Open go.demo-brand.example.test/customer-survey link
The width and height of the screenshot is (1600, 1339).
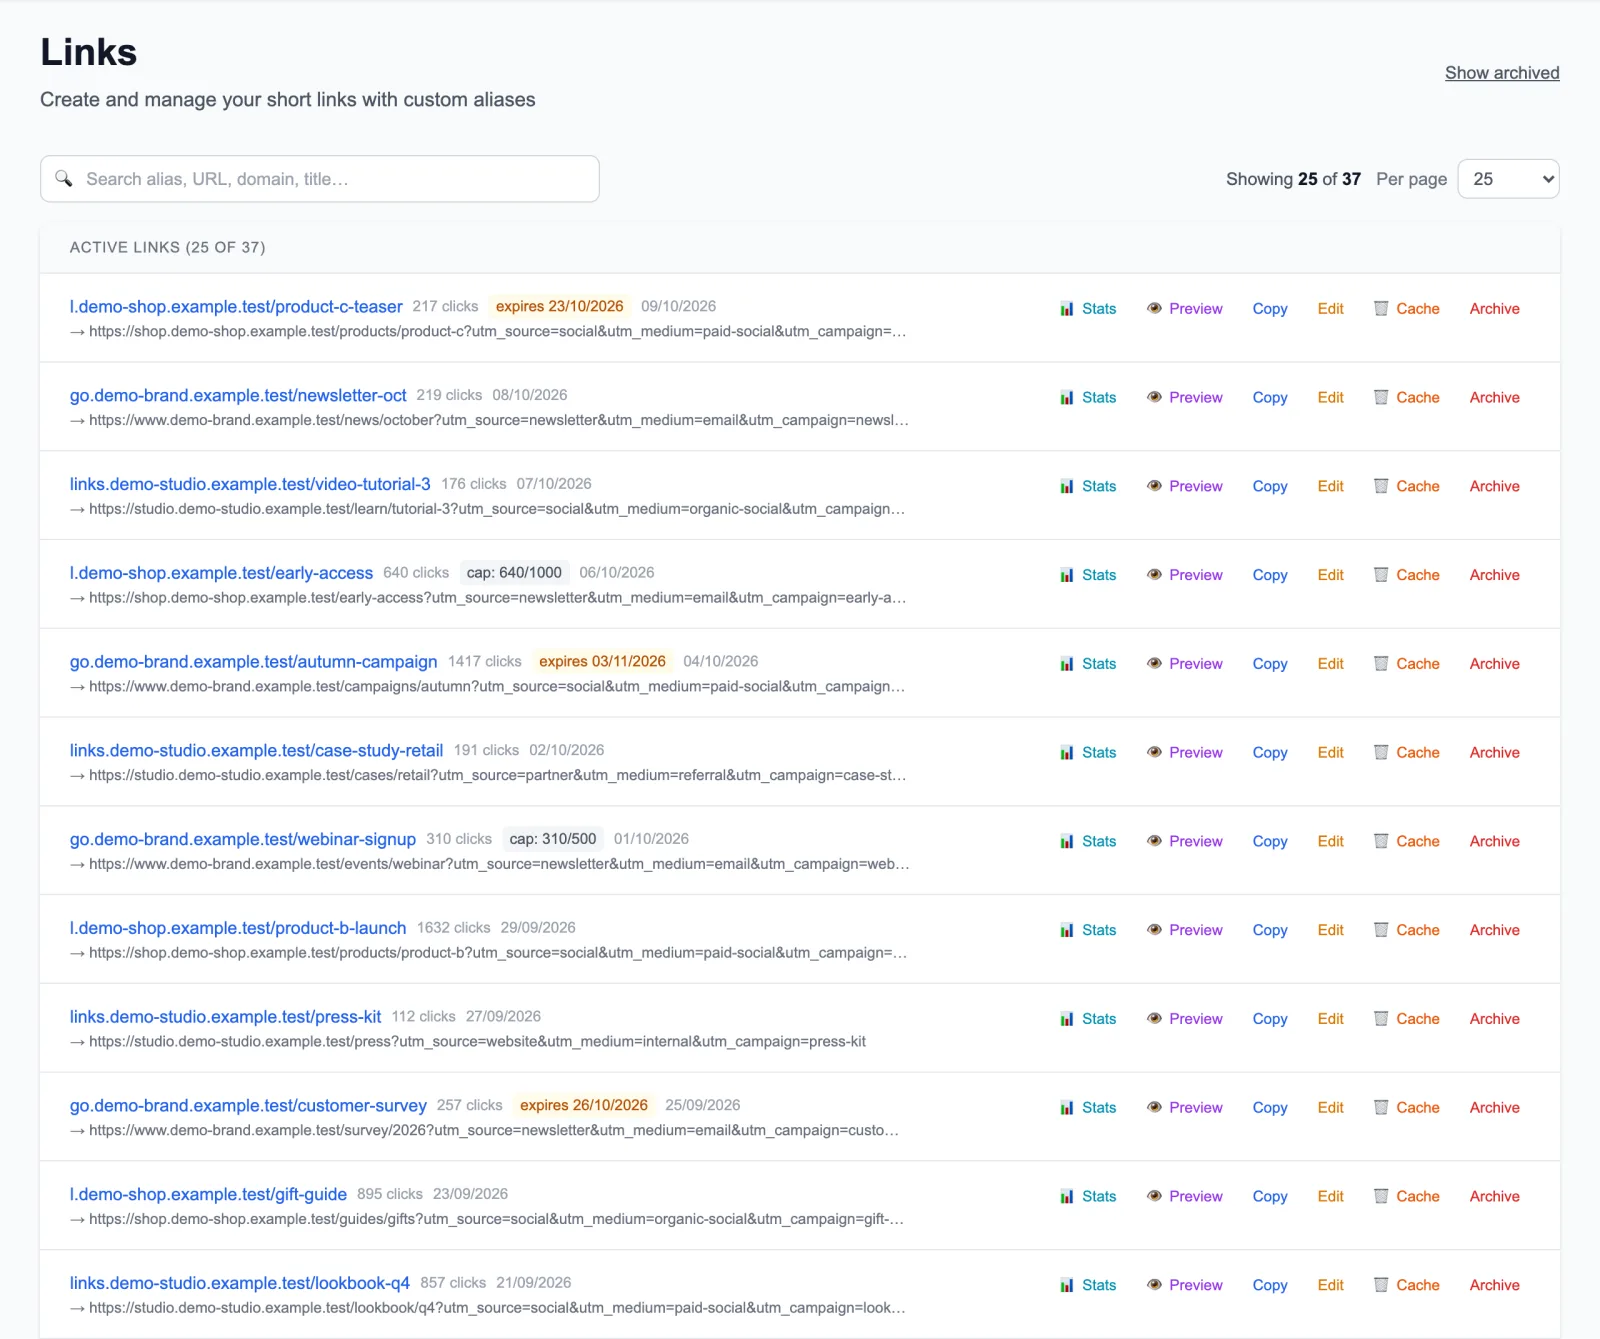click(248, 1106)
